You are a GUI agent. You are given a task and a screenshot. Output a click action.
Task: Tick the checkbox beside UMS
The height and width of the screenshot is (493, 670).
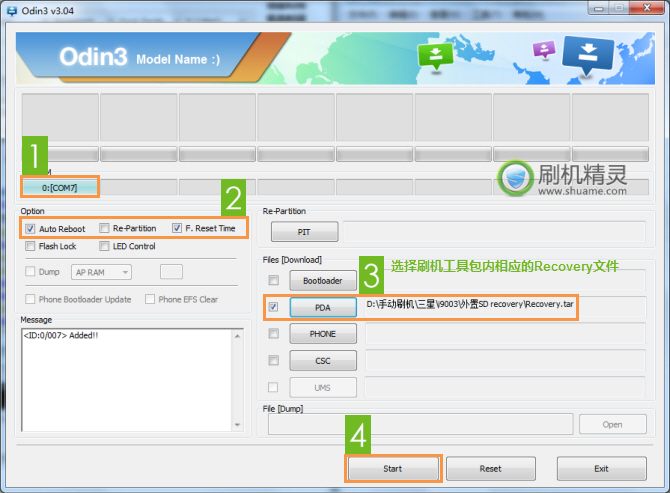(273, 387)
